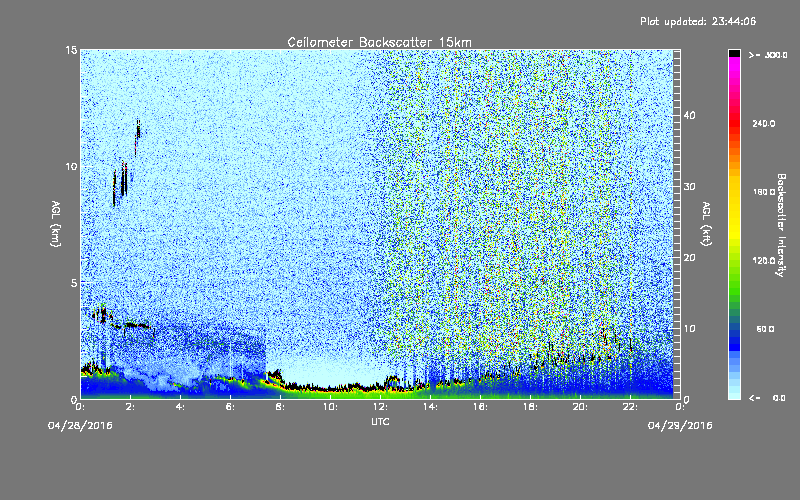Click the end date 04/29/2016 label
The height and width of the screenshot is (500, 800).
point(680,426)
